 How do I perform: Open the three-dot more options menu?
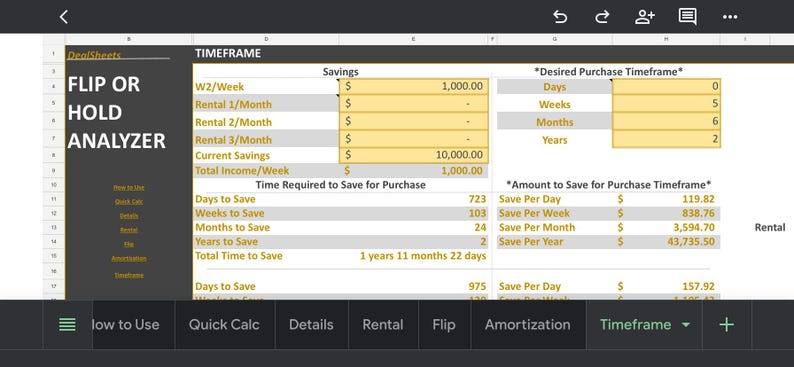click(x=730, y=17)
